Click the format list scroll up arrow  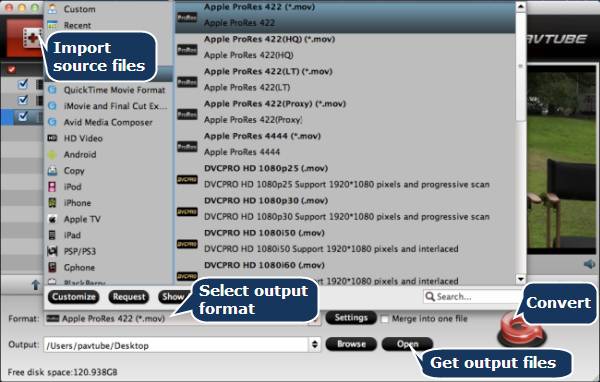[x=521, y=7]
